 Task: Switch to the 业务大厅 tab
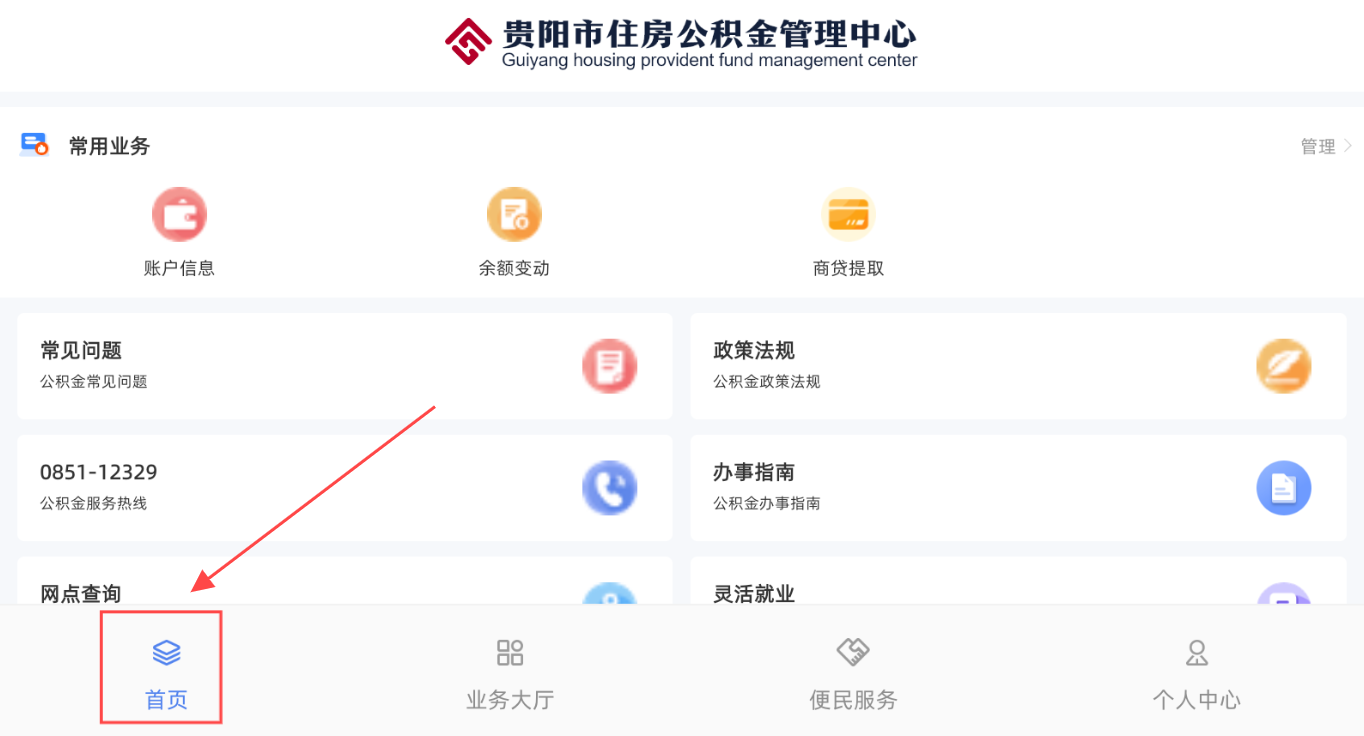point(510,674)
